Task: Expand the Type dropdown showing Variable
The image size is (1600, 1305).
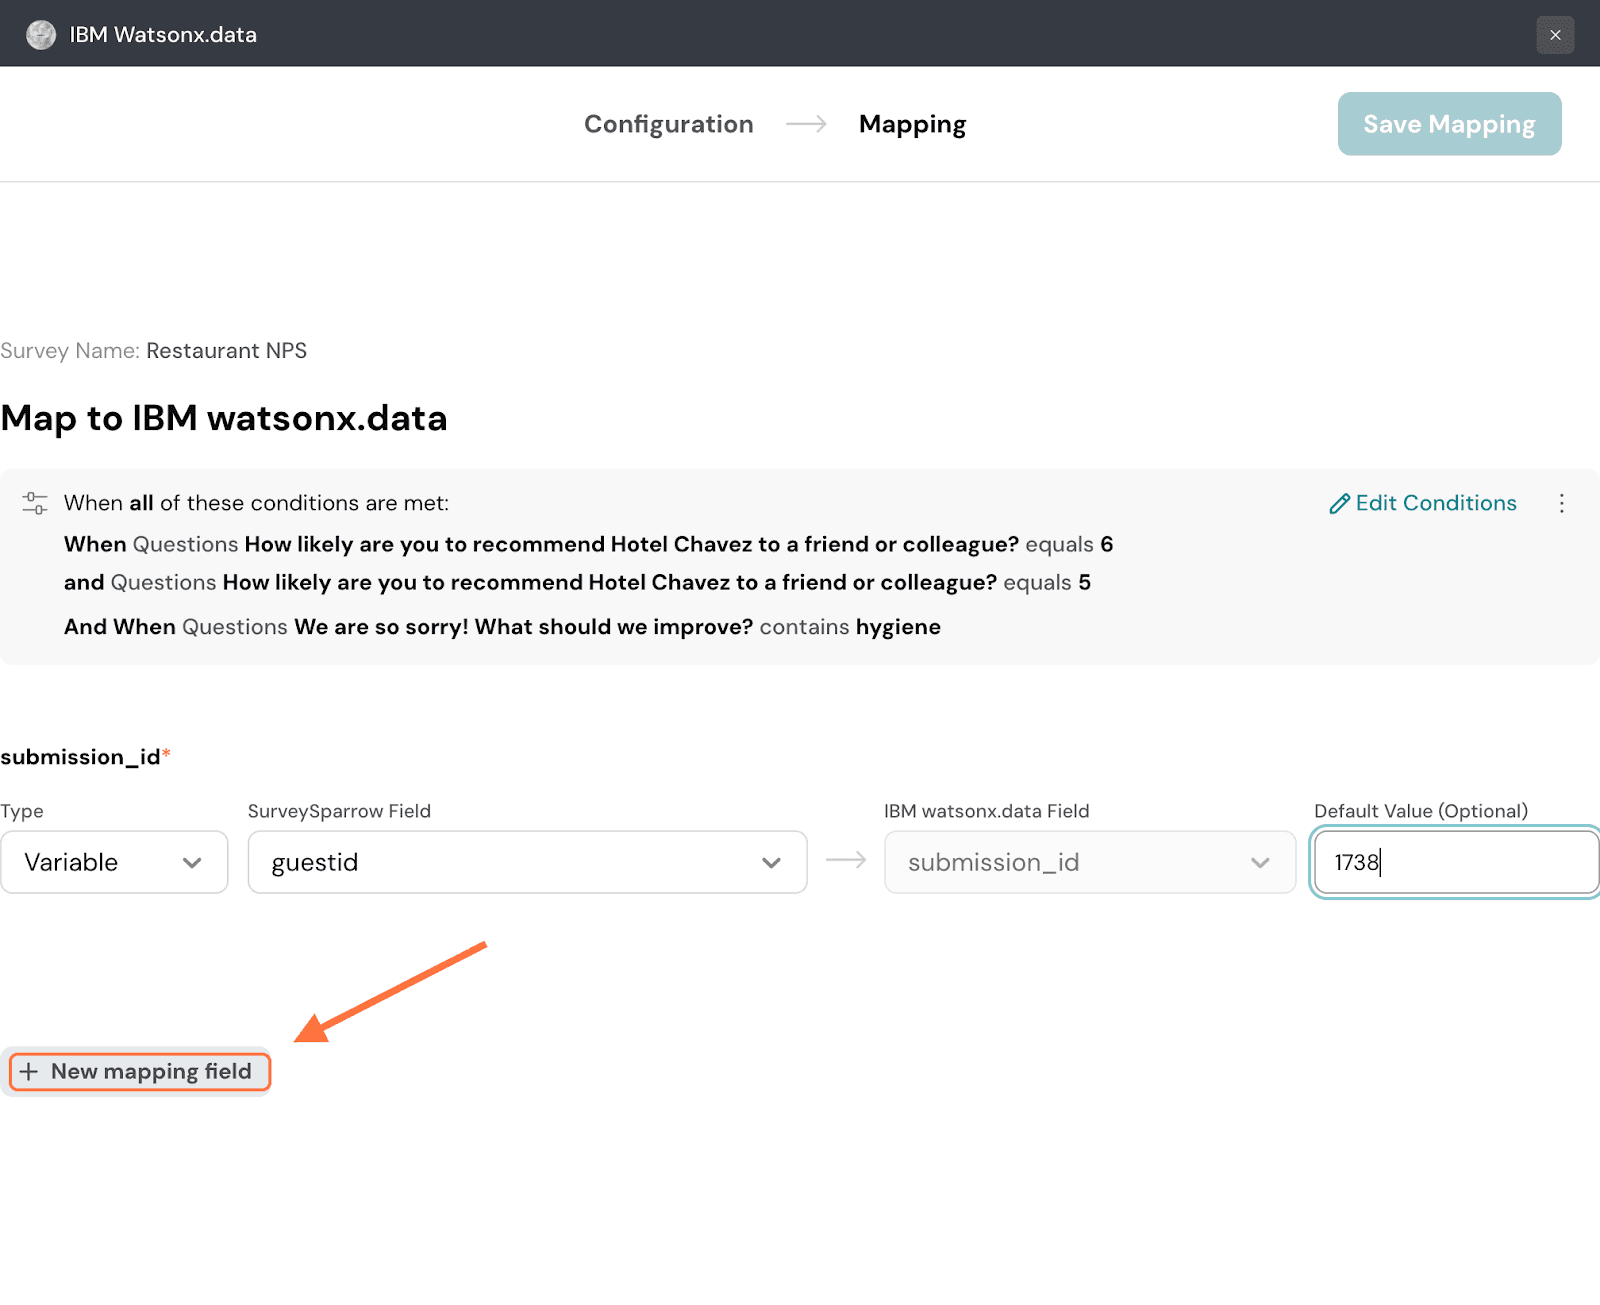Action: 114,862
